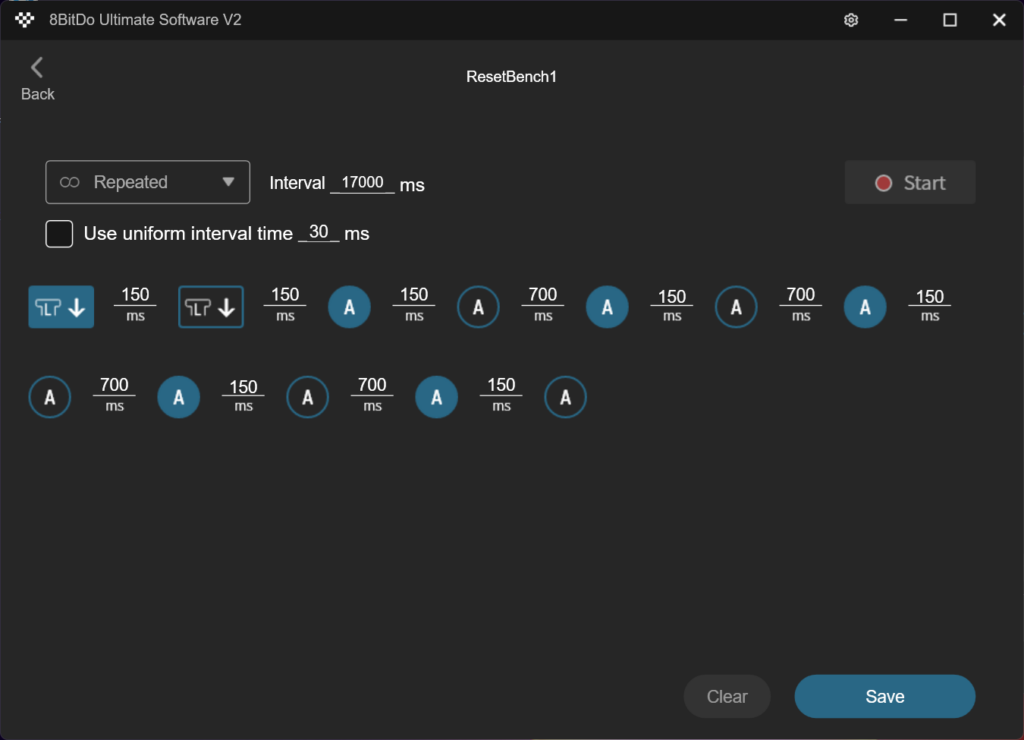1024x740 pixels.
Task: Click the uniform interval 30 ms field
Action: 319,232
